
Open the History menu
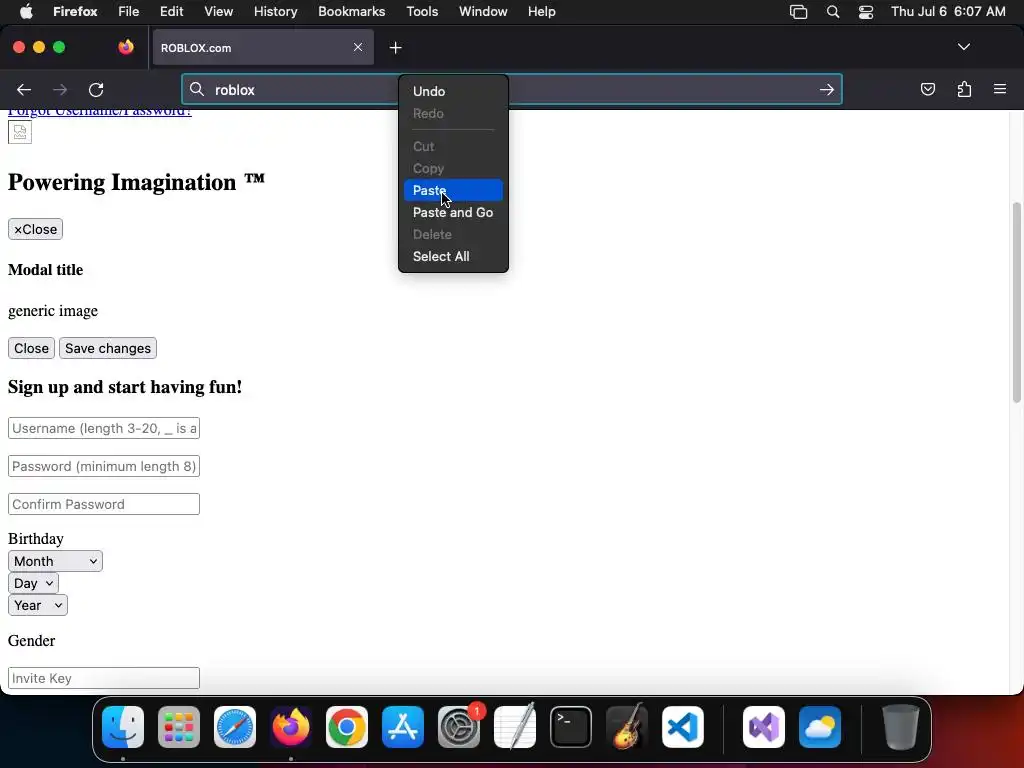(x=275, y=12)
